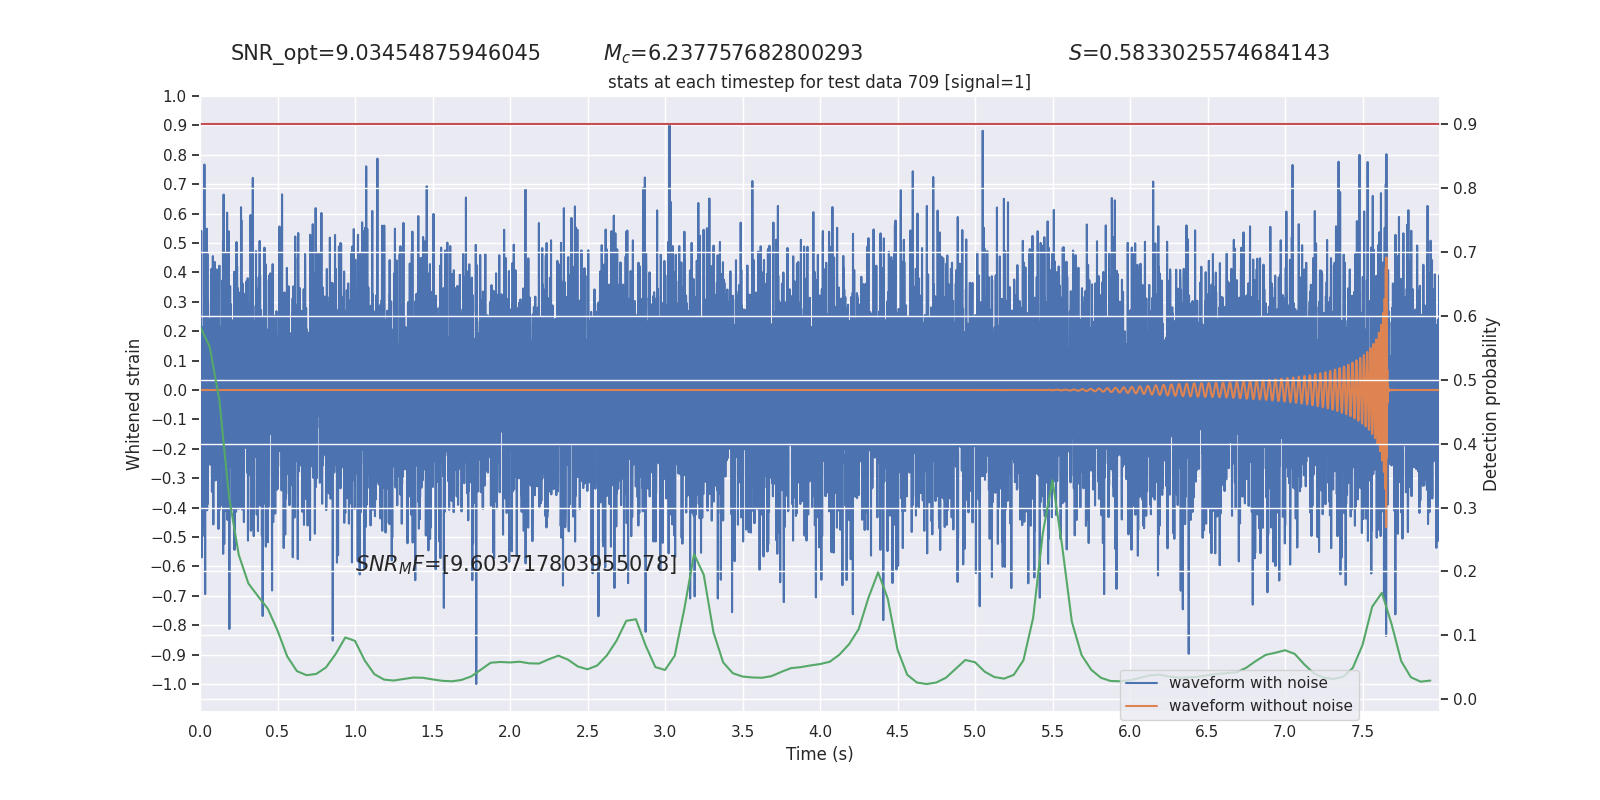Click the plot title for test data 709
The image size is (1600, 800).
(x=819, y=82)
